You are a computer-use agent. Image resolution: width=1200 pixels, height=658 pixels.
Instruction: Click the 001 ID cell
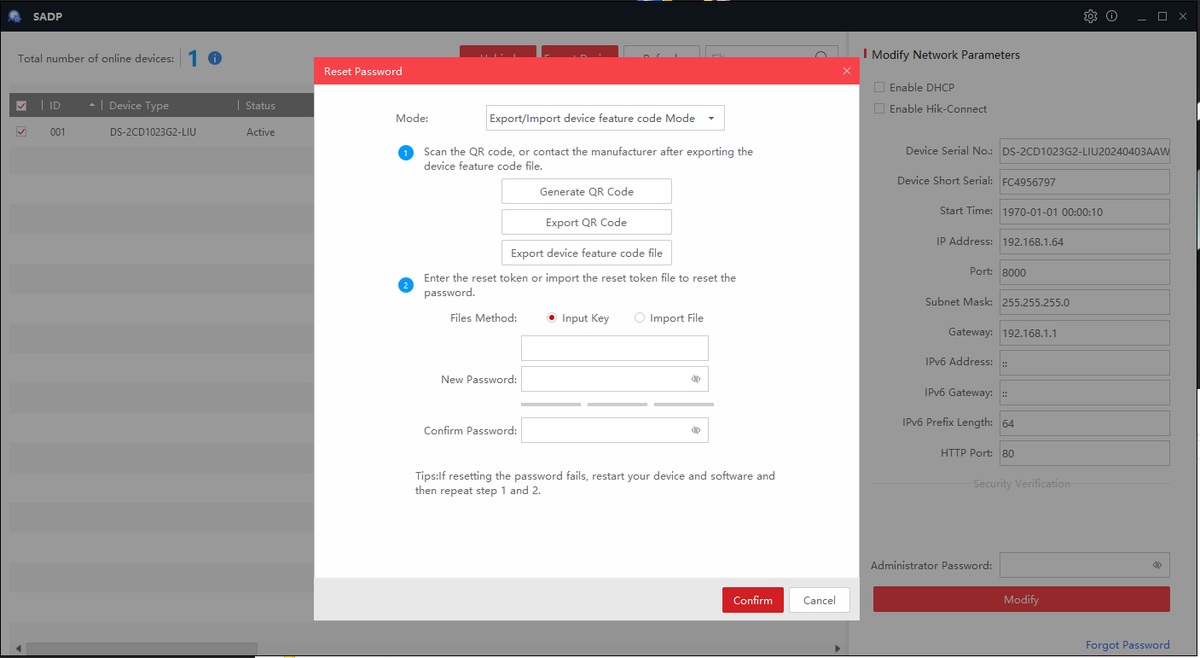coord(57,132)
